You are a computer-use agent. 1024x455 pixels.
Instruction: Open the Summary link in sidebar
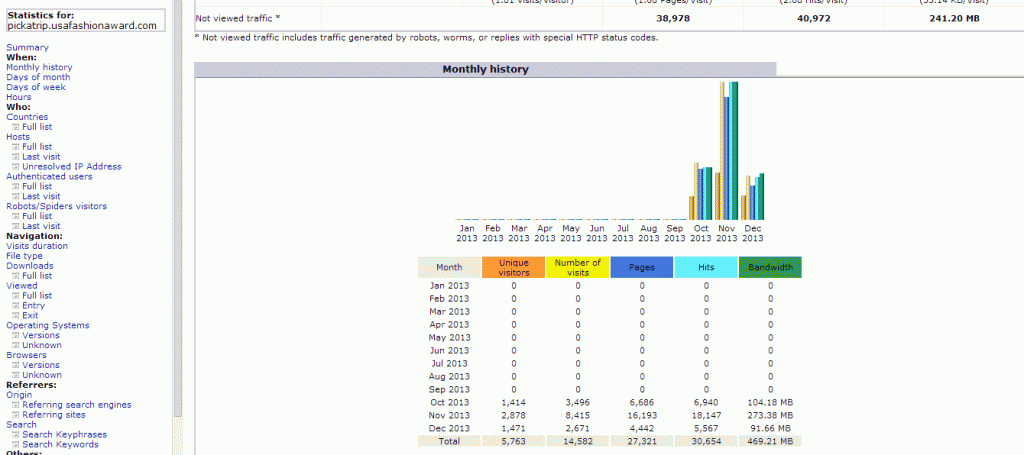pos(27,47)
